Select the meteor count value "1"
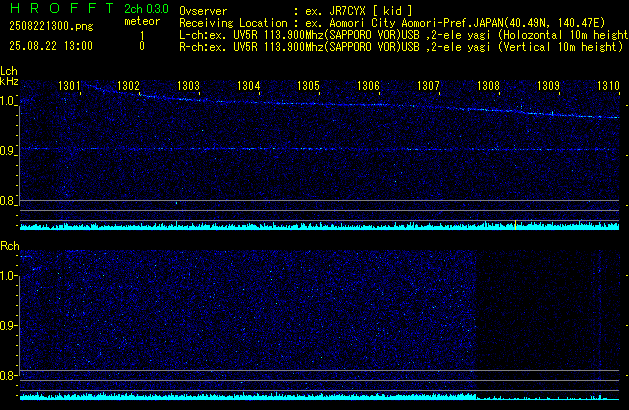 142,35
